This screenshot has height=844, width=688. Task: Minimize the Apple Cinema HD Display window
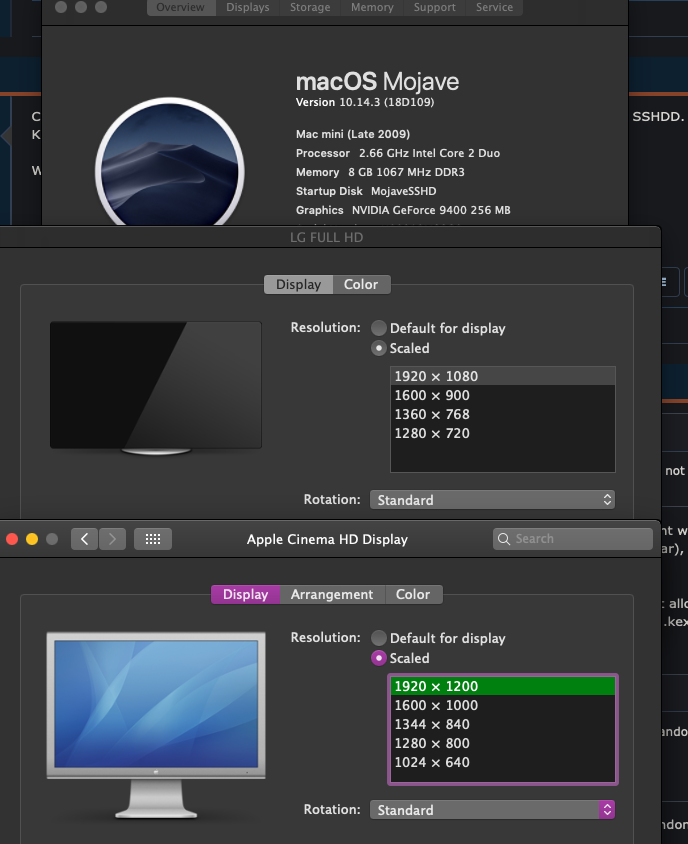coord(32,539)
